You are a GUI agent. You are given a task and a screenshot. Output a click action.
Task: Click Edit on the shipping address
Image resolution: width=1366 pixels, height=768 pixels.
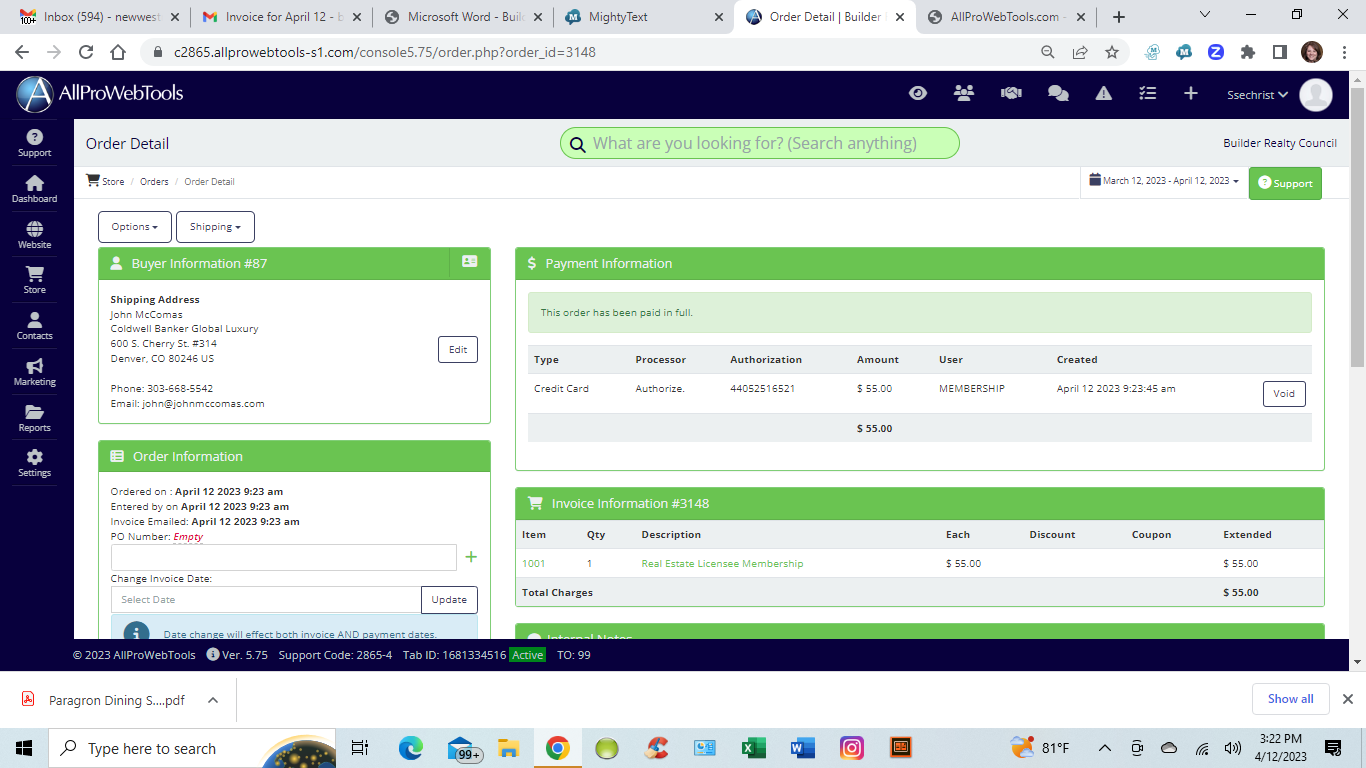point(458,349)
